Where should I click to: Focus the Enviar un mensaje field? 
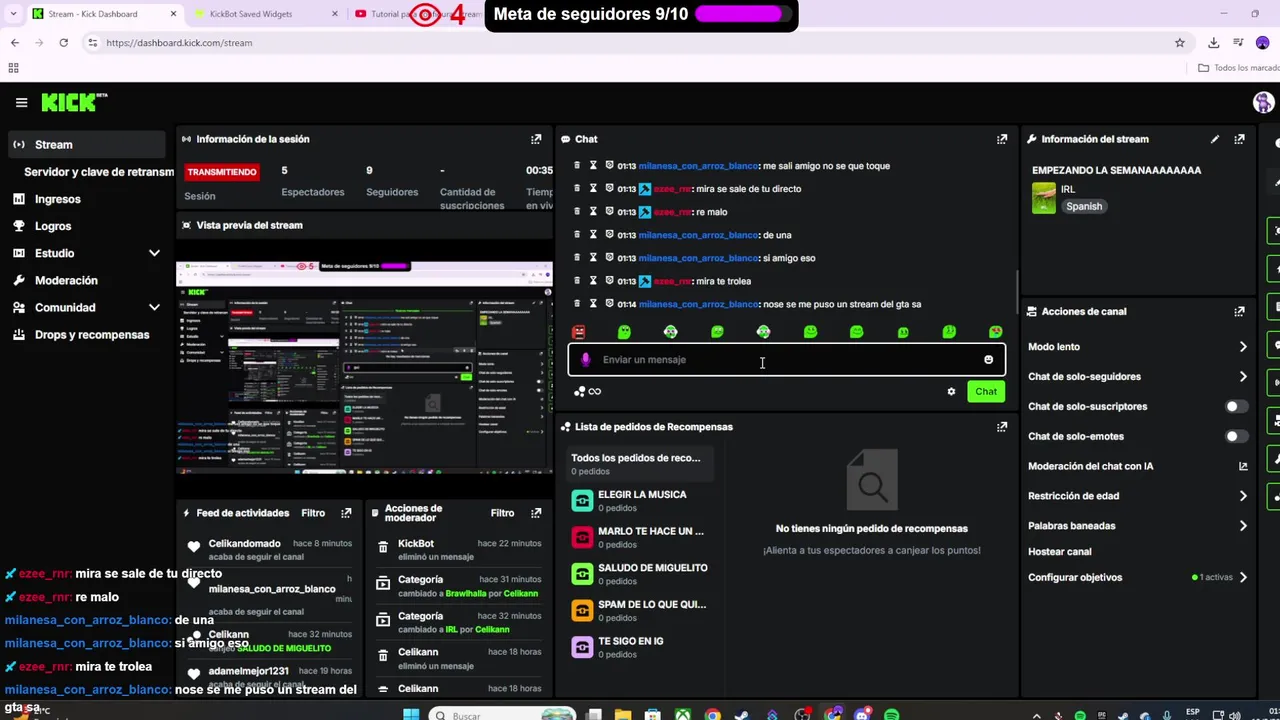point(786,360)
